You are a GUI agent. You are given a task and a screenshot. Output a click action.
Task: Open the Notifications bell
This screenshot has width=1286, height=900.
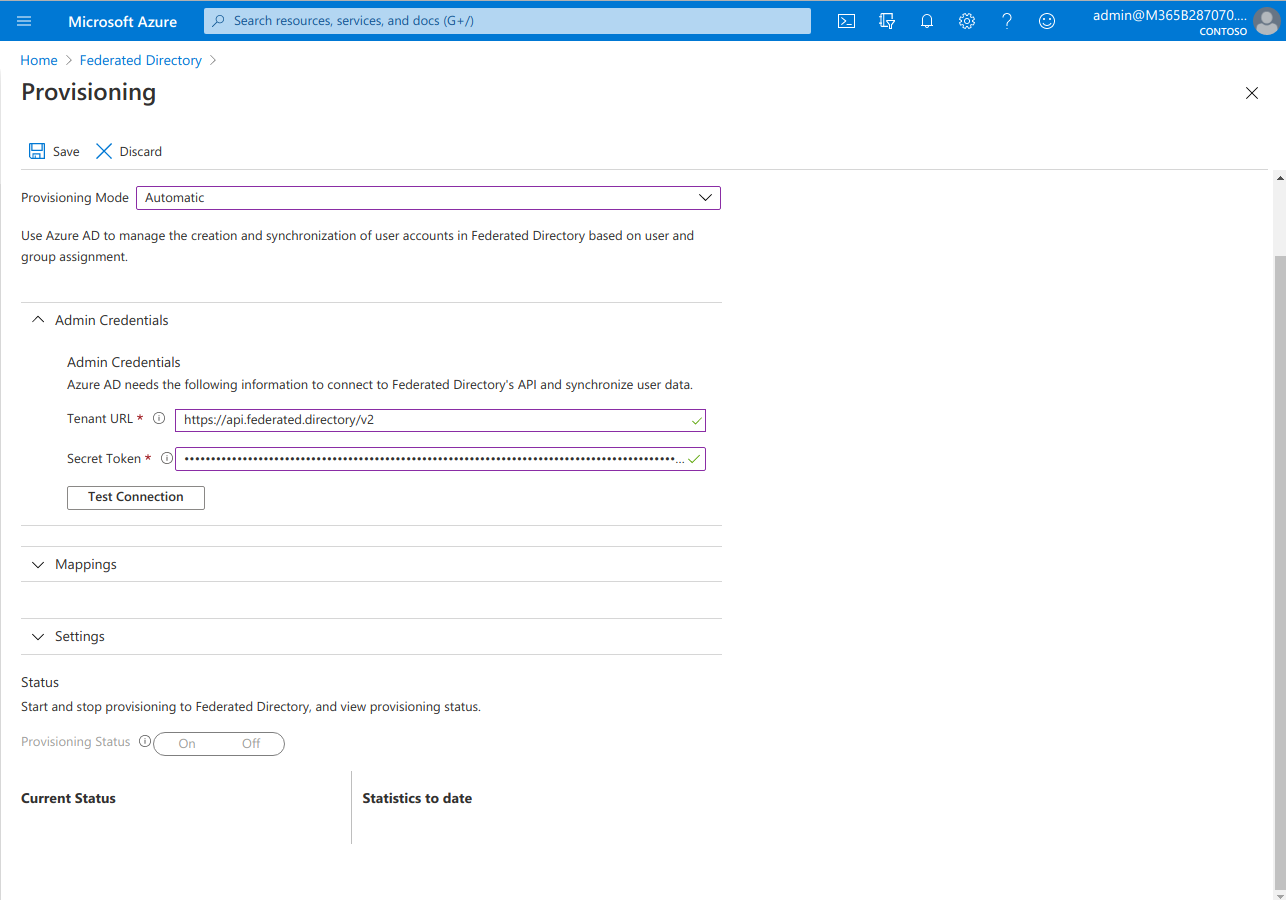point(926,20)
